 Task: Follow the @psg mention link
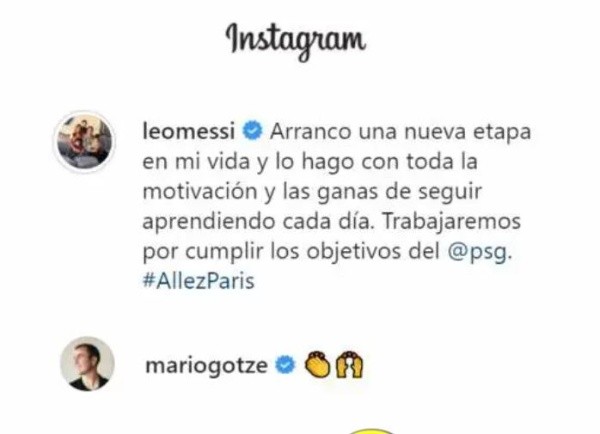coord(479,252)
